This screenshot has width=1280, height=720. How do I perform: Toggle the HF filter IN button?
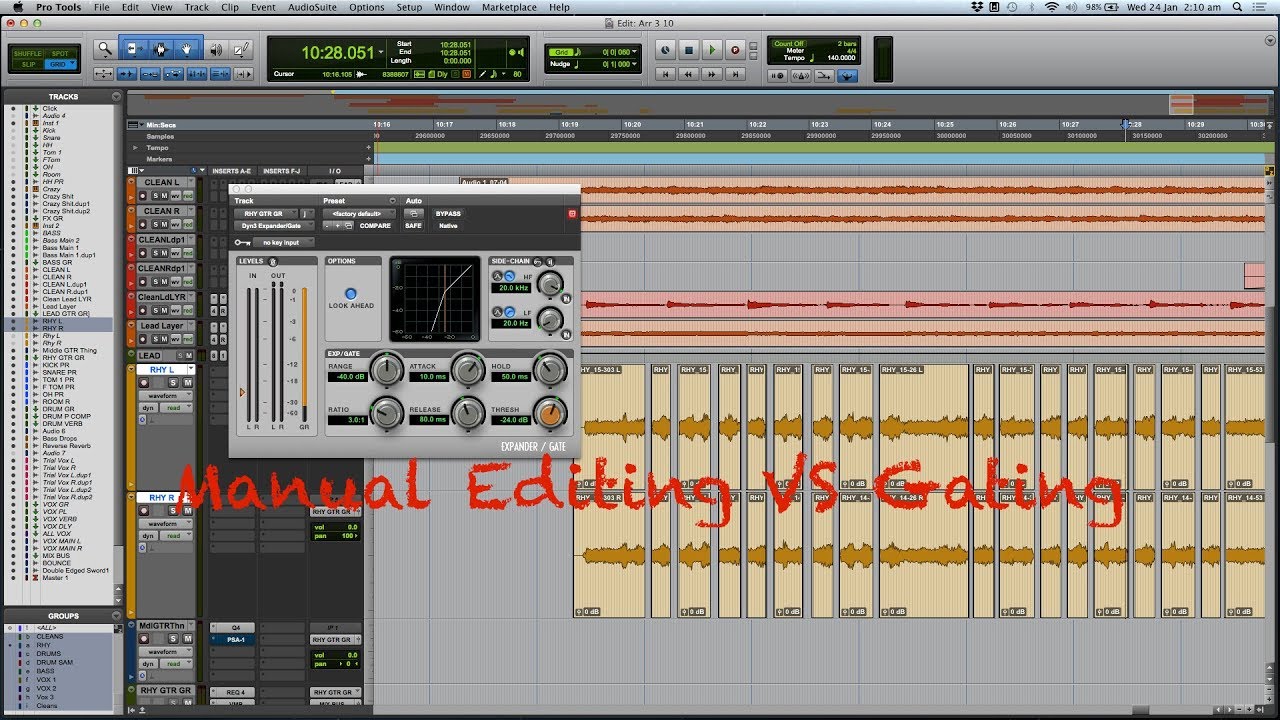(566, 298)
